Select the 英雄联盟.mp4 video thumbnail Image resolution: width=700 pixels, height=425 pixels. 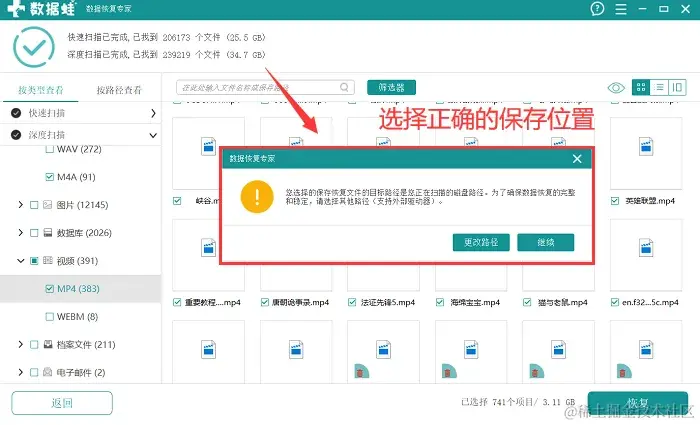646,154
